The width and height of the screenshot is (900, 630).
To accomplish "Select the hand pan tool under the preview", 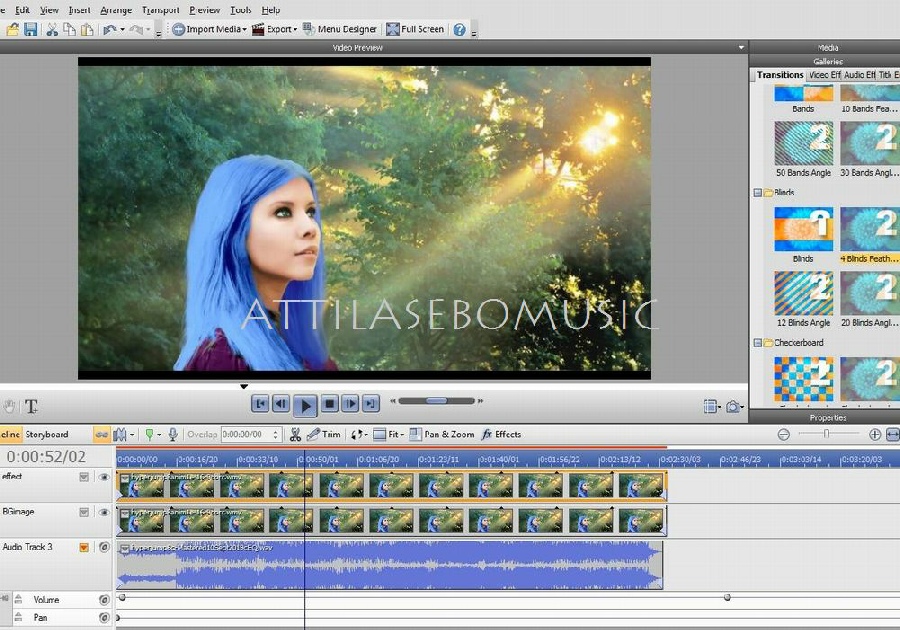I will pos(9,407).
